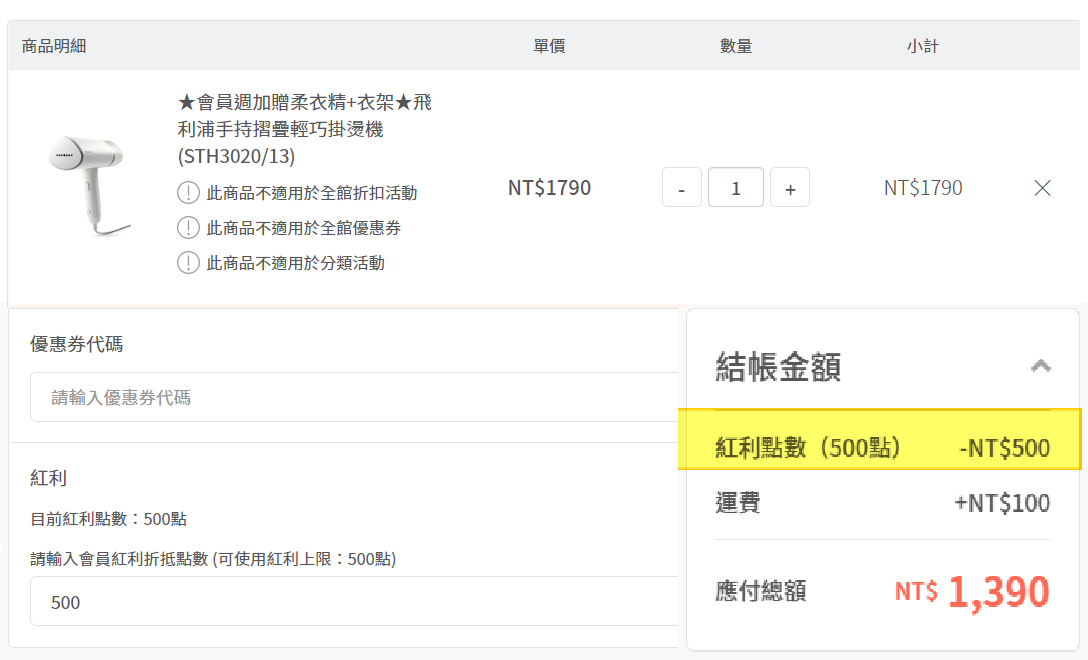Increase item quantity with the plus button
This screenshot has height=660, width=1088.
[x=790, y=188]
